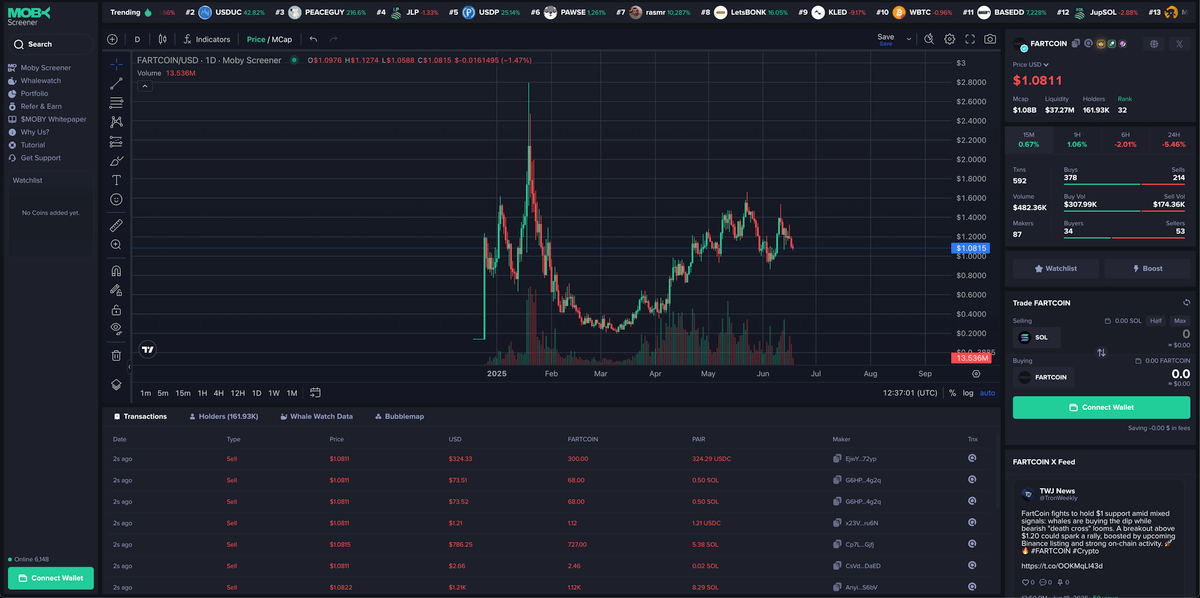
Task: Toggle percent scale on chart
Action: coord(952,393)
